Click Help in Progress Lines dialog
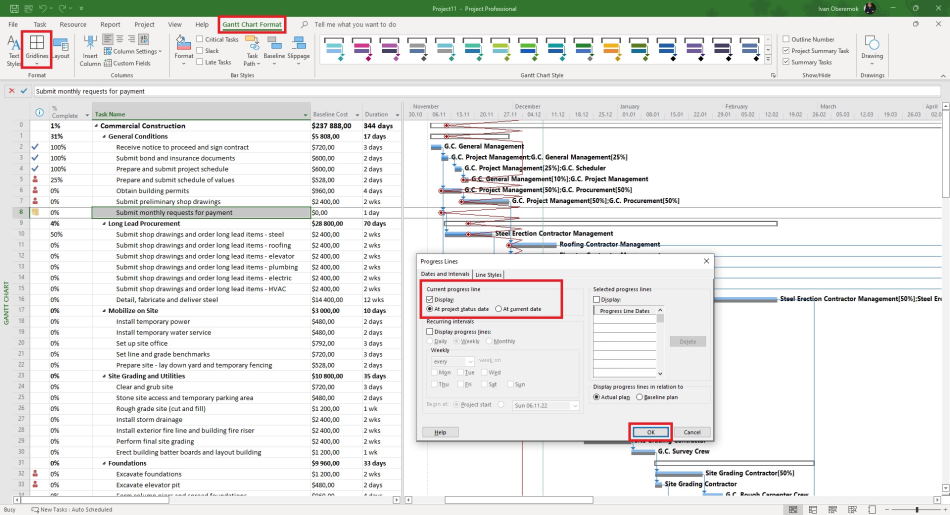Viewport: 950px width, 515px height. pos(440,432)
